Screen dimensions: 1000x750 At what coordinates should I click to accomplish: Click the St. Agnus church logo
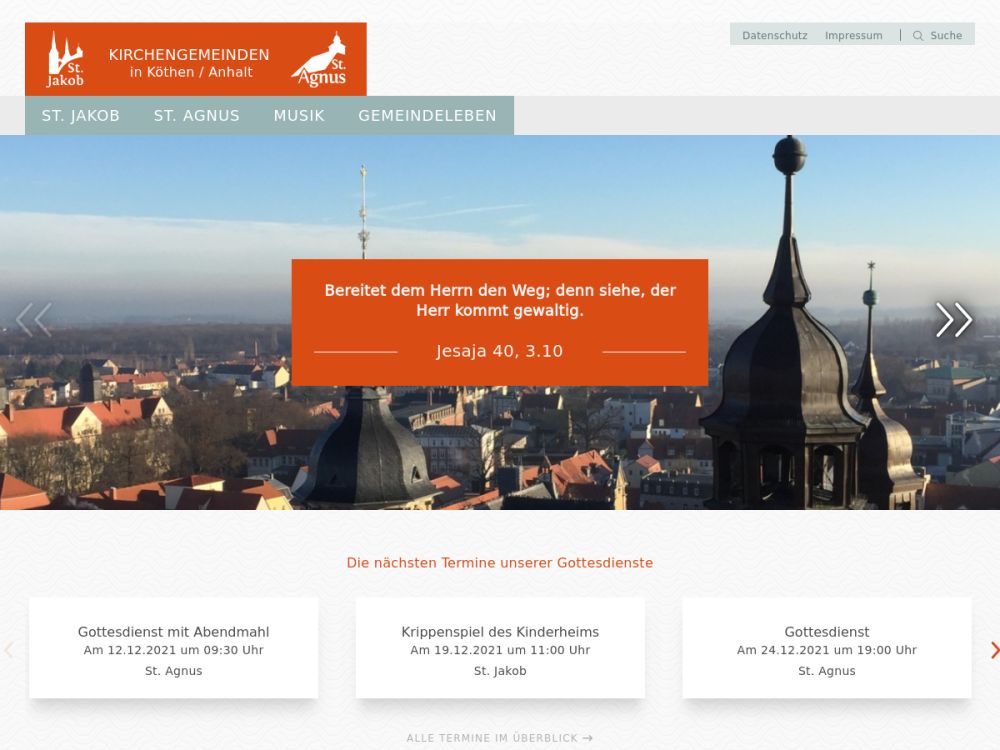(x=320, y=60)
